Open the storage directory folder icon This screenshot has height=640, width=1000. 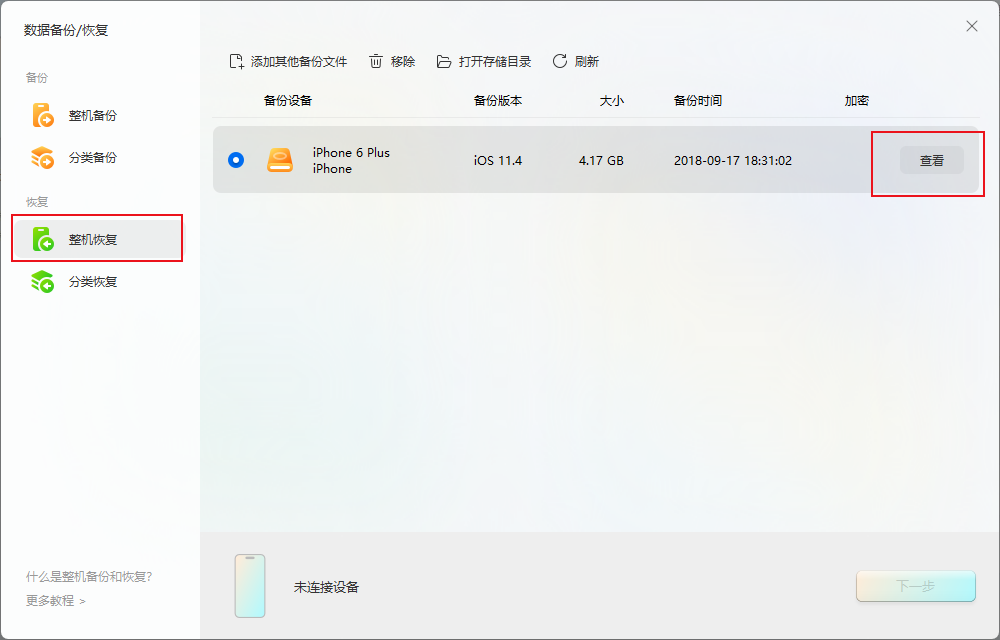tap(444, 62)
